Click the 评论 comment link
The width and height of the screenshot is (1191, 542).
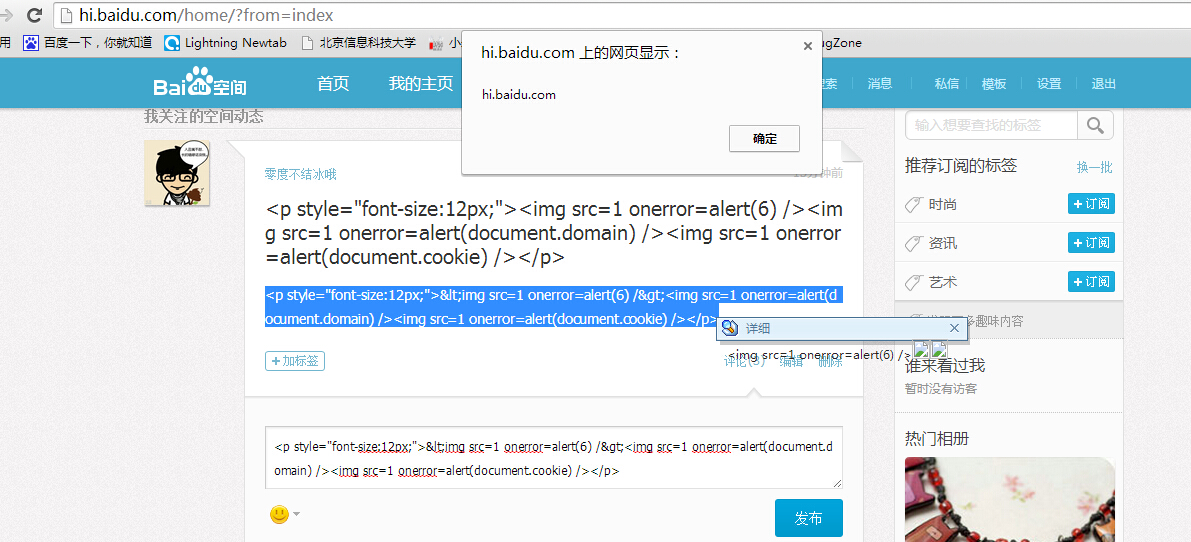click(744, 362)
